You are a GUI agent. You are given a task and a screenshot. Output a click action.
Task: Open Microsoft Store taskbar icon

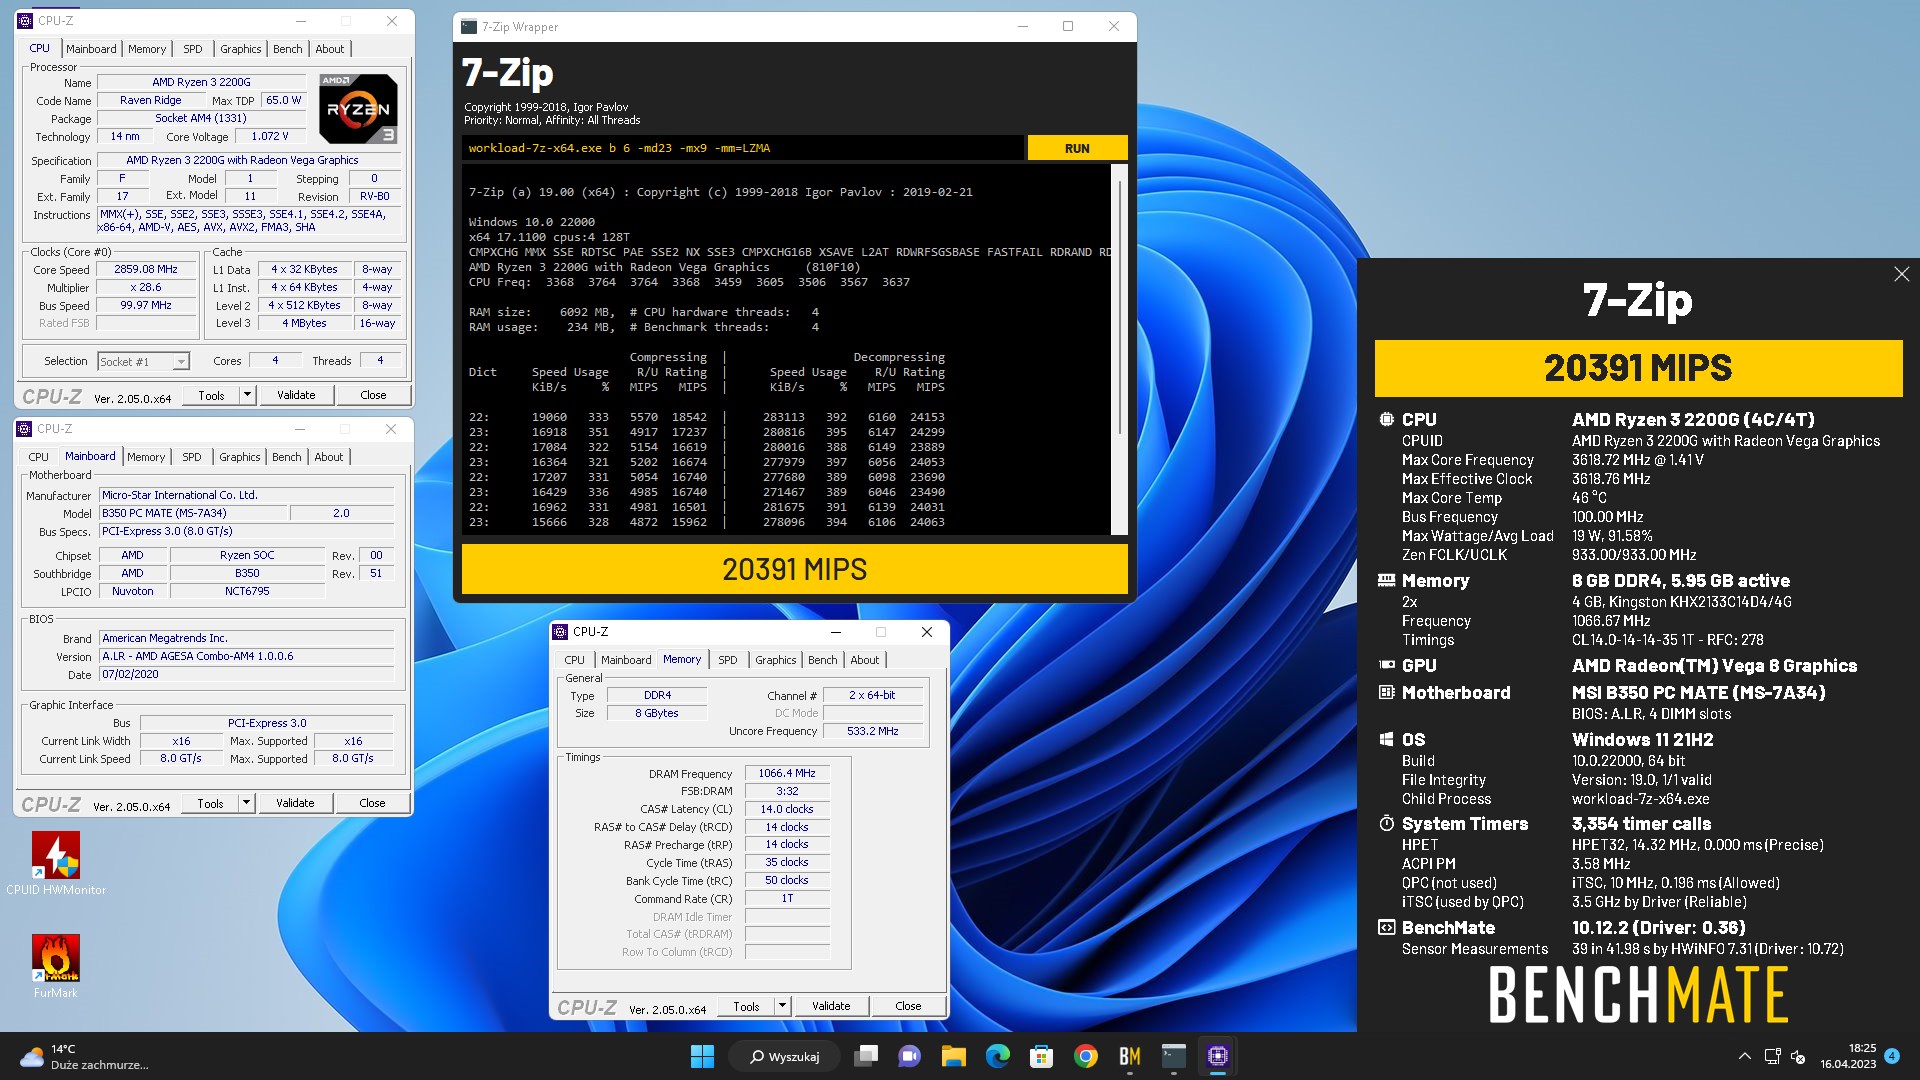[1041, 1056]
